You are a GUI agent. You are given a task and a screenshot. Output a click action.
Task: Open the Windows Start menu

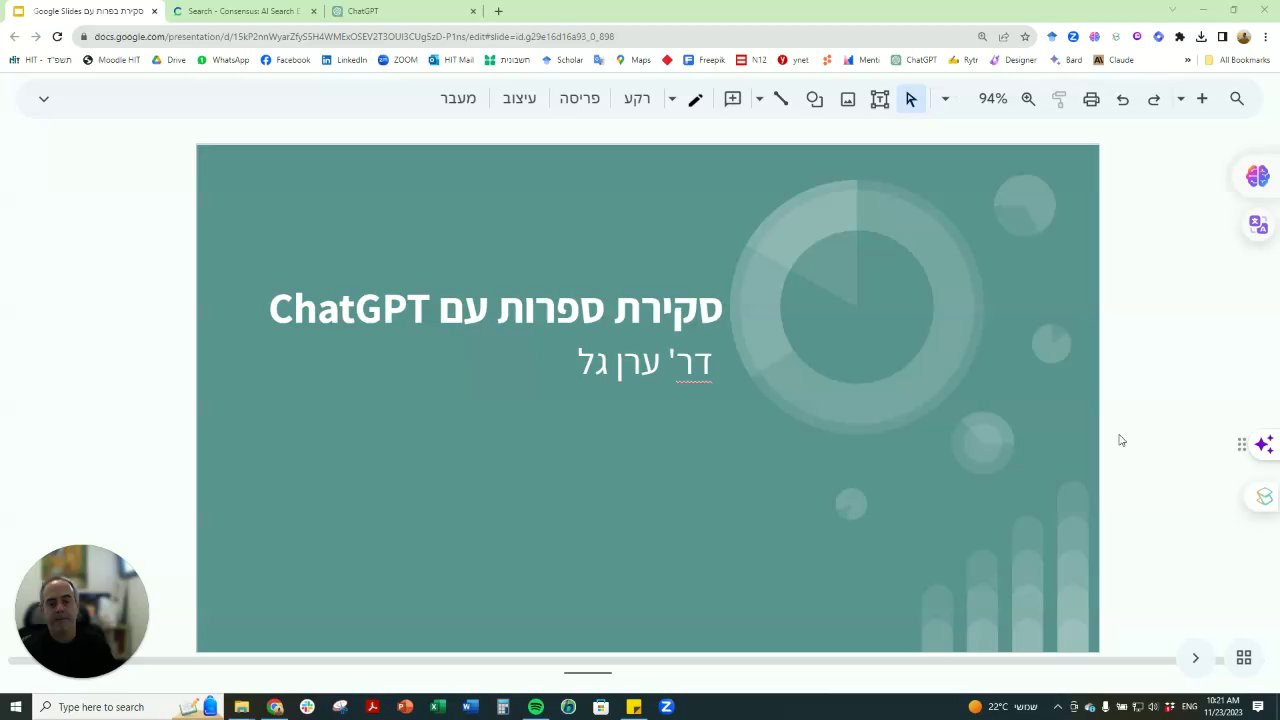coord(15,707)
